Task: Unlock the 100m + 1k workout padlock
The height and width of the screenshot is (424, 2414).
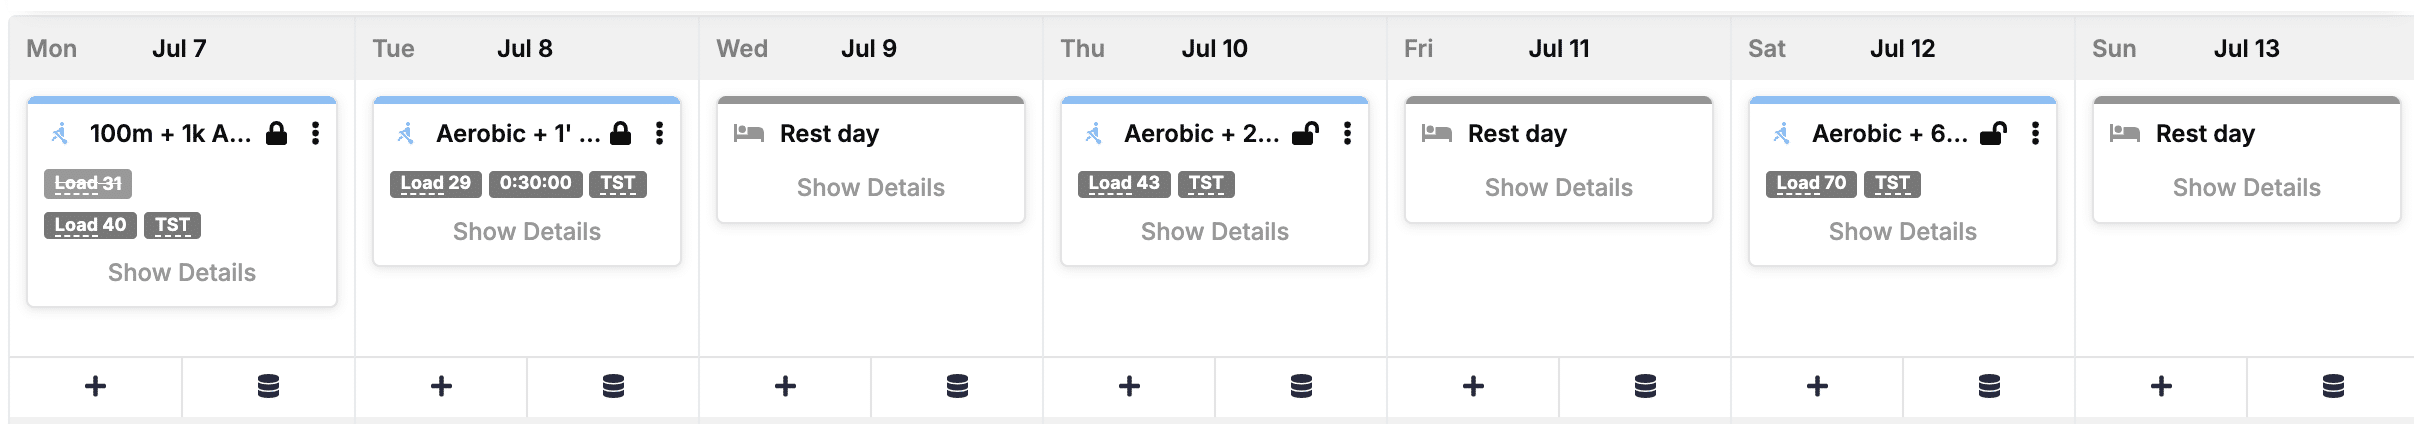Action: pos(277,133)
